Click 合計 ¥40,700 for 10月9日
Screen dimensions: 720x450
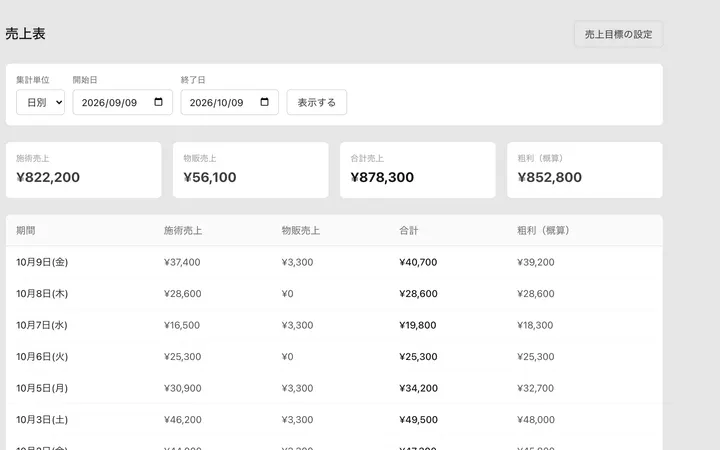point(418,262)
